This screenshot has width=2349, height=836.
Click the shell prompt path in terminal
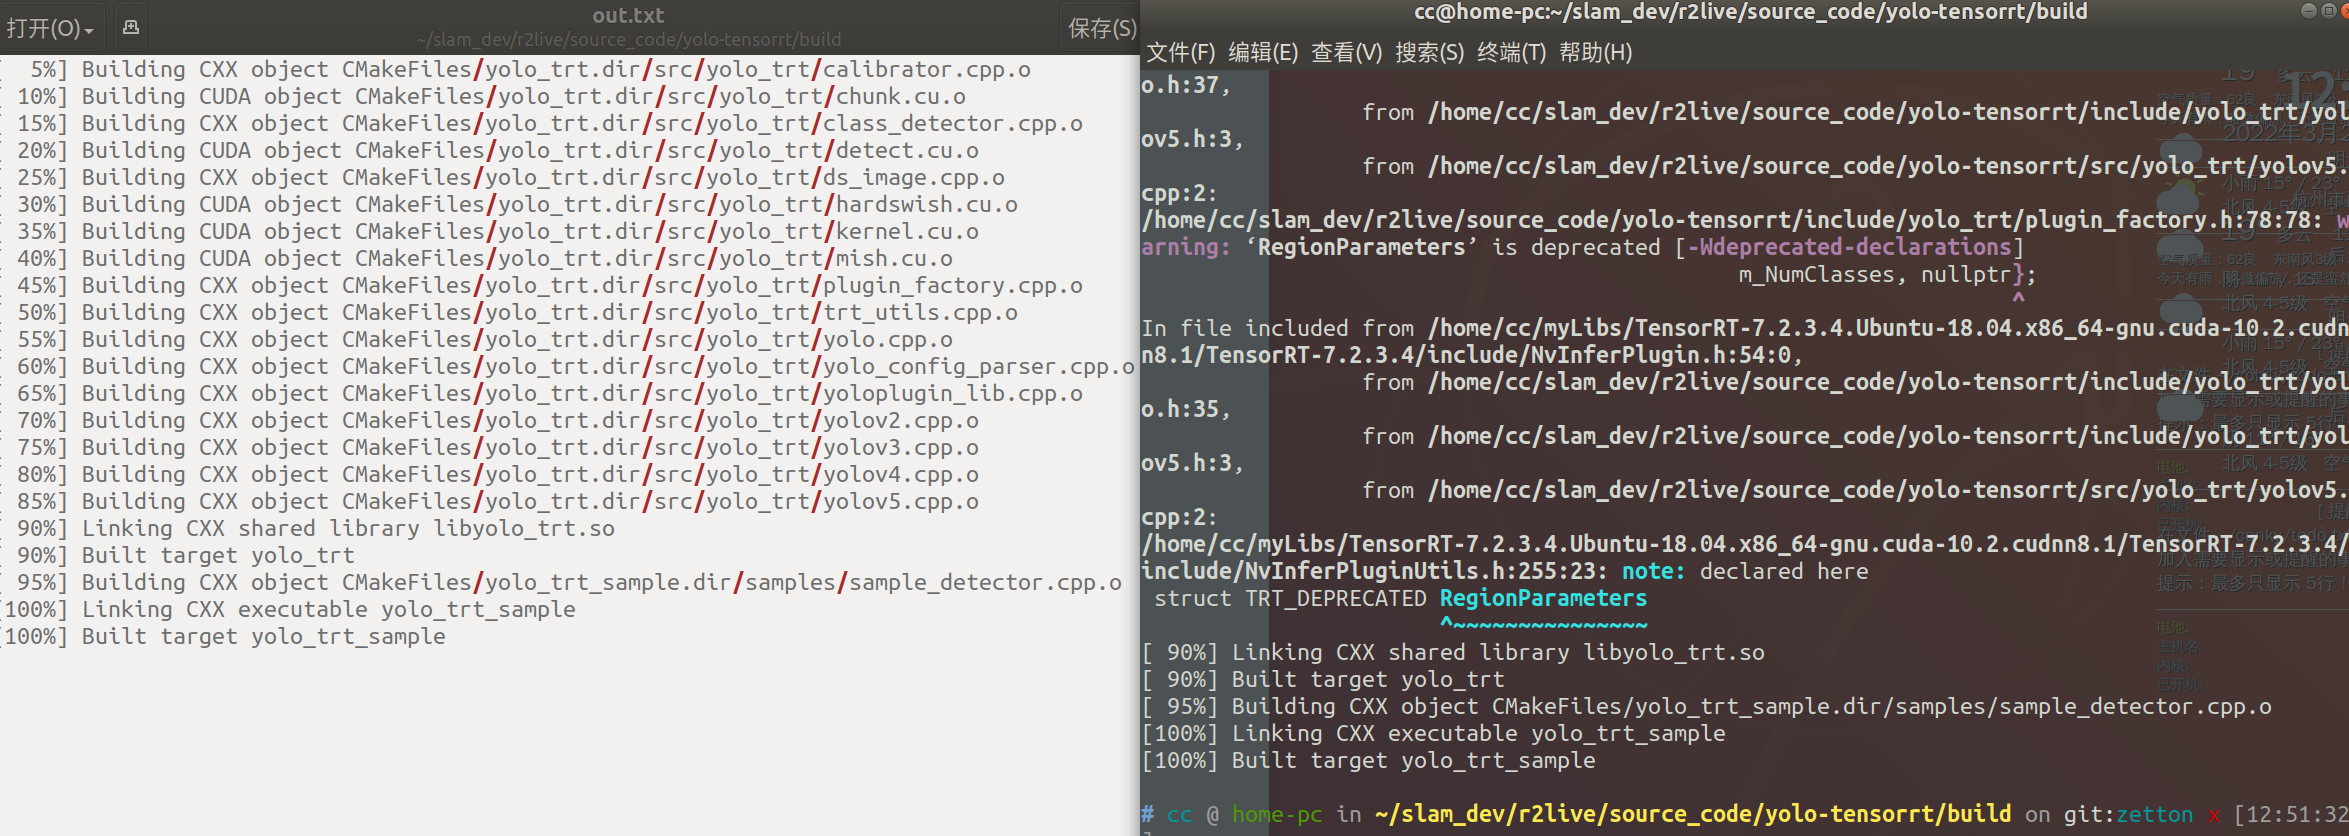click(x=1693, y=814)
